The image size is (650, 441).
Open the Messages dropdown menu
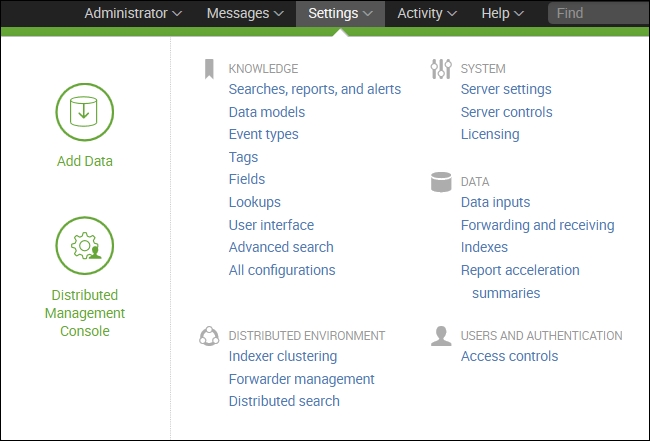click(244, 14)
